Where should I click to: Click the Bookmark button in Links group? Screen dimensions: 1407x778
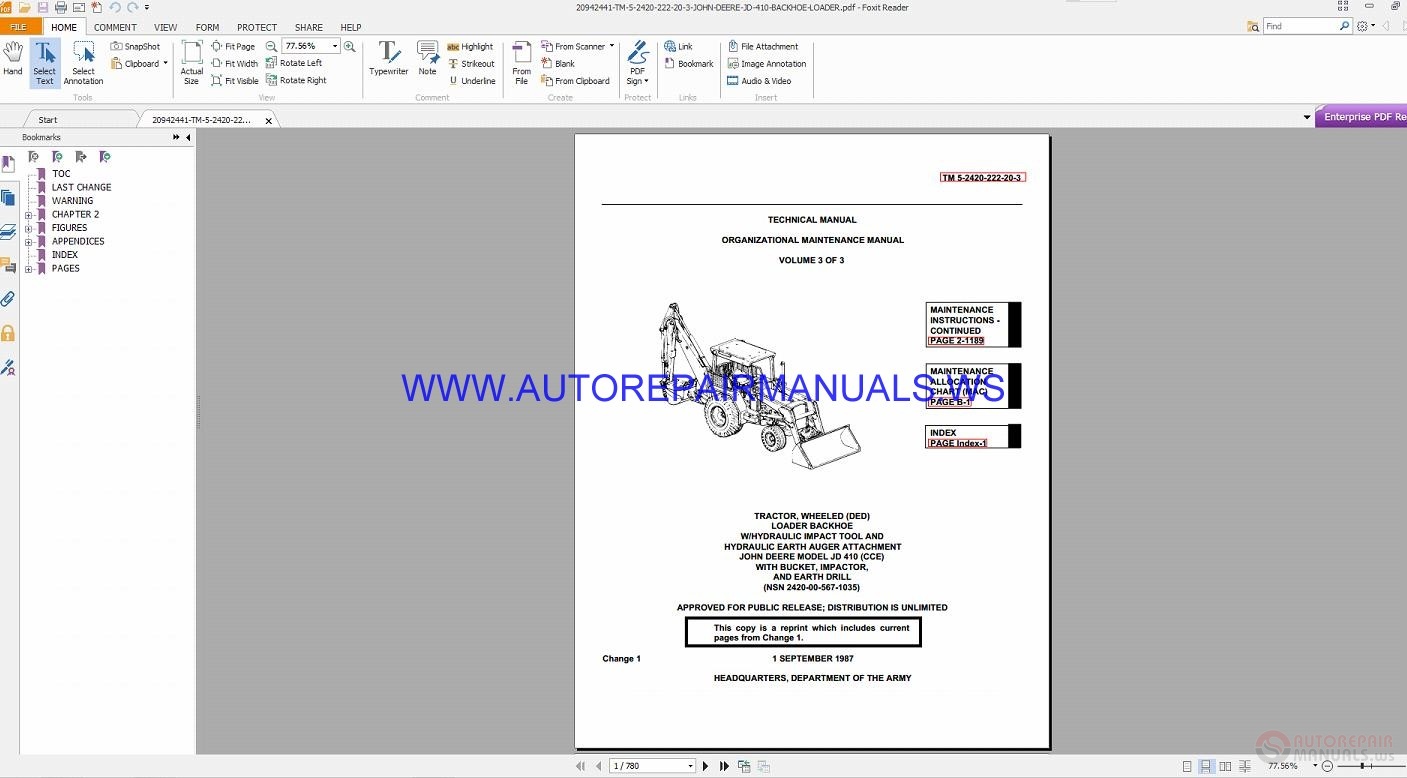pos(688,63)
